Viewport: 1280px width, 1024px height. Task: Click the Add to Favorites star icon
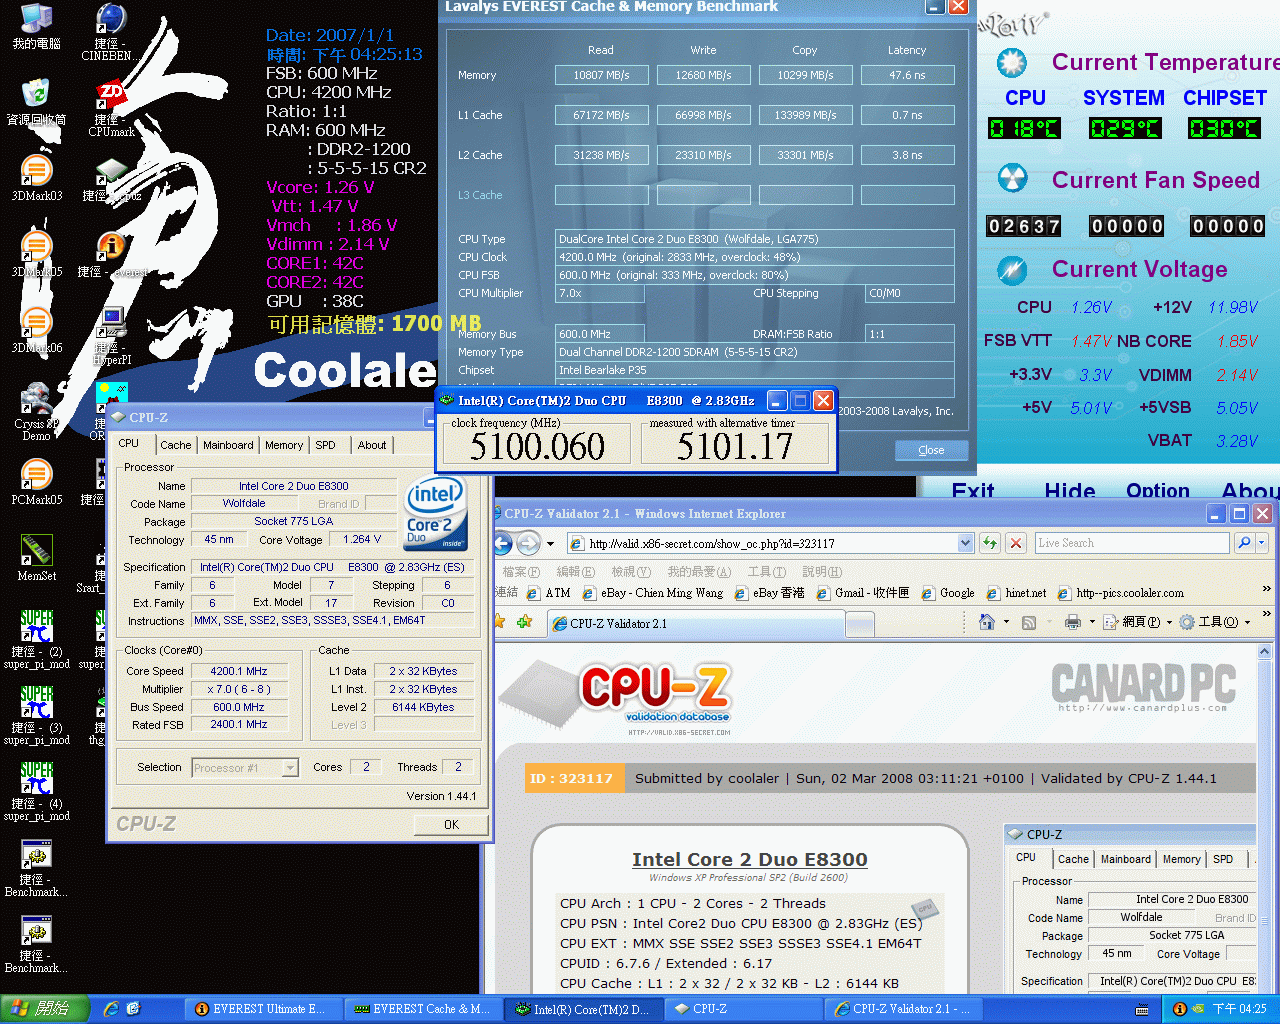coord(524,622)
